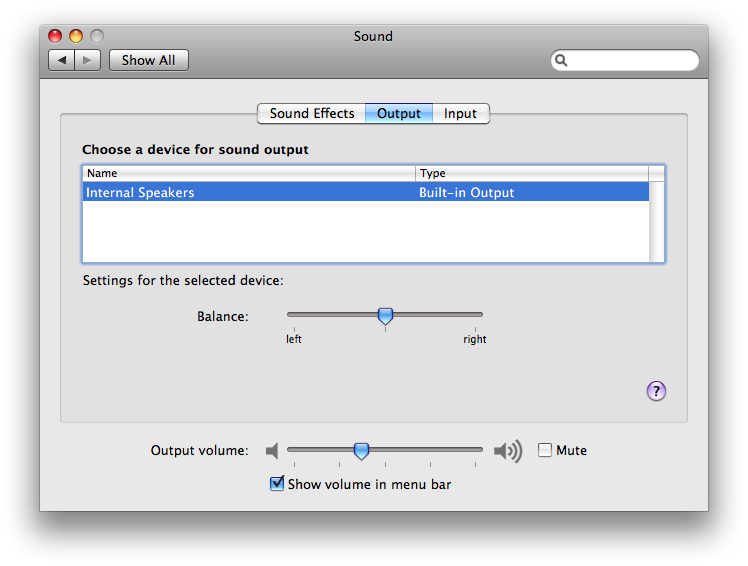Click inside the search field

point(632,60)
